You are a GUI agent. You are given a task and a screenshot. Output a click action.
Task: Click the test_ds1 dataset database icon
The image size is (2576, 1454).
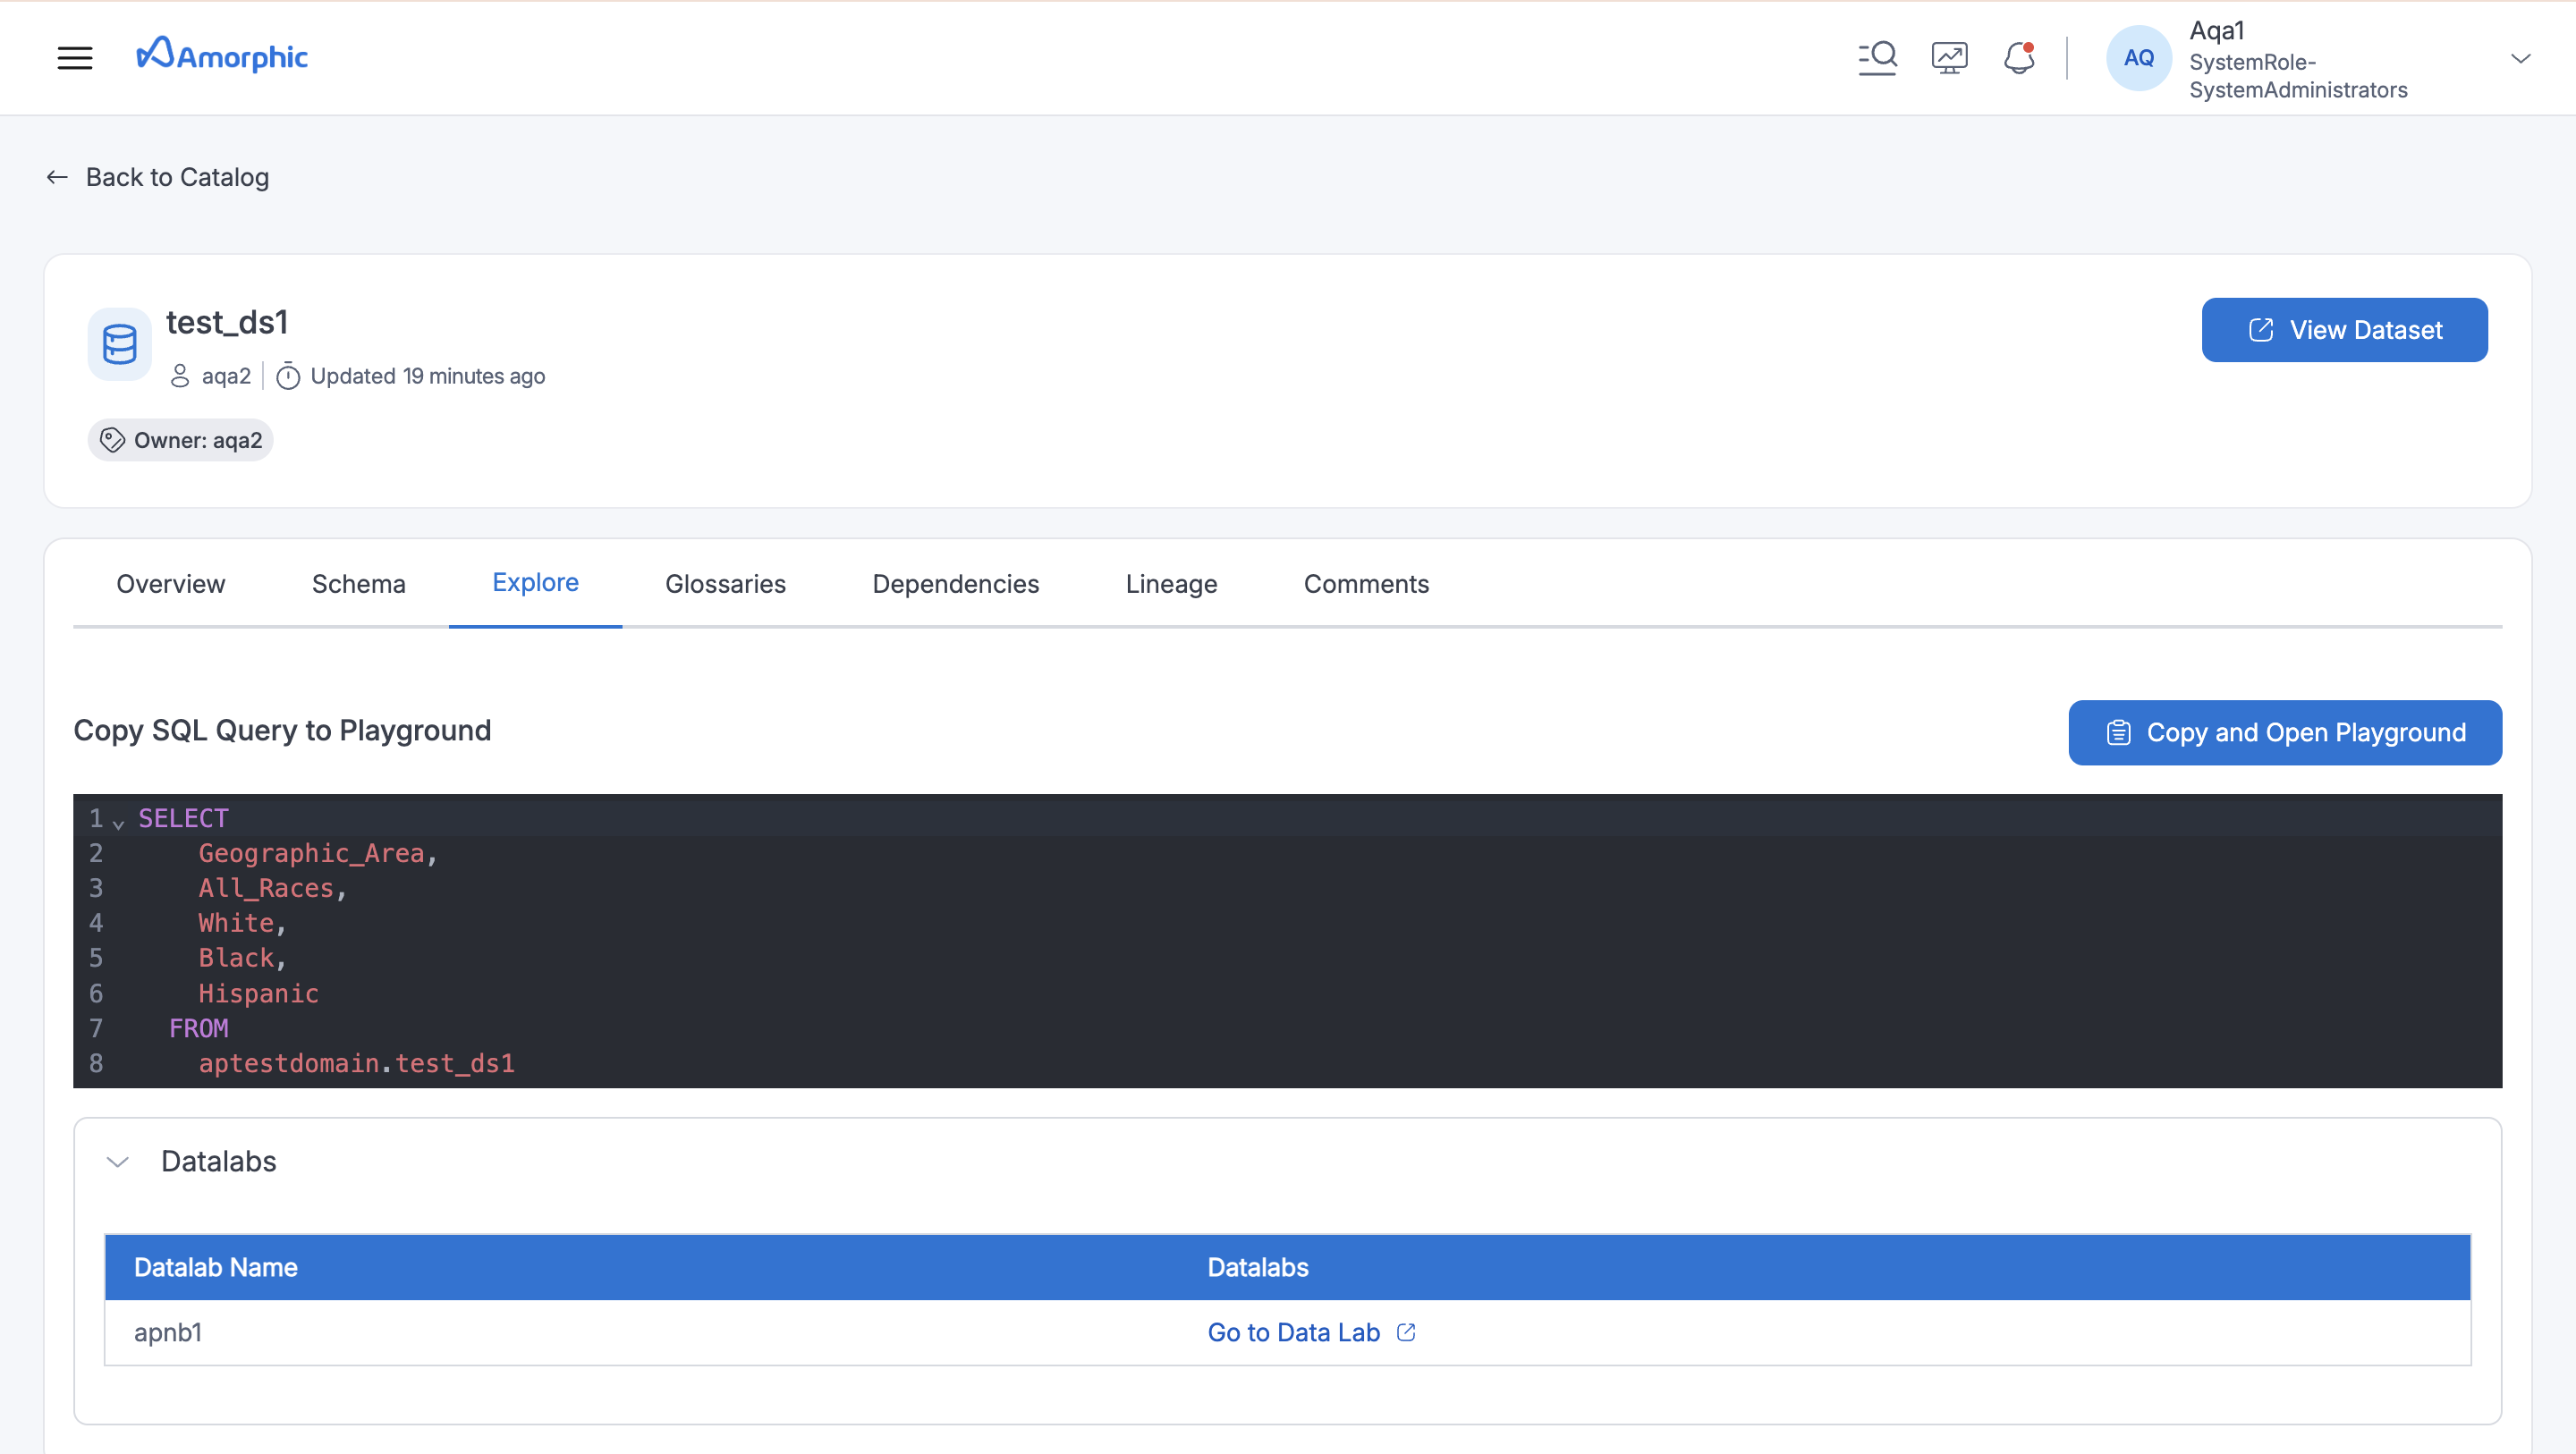120,344
